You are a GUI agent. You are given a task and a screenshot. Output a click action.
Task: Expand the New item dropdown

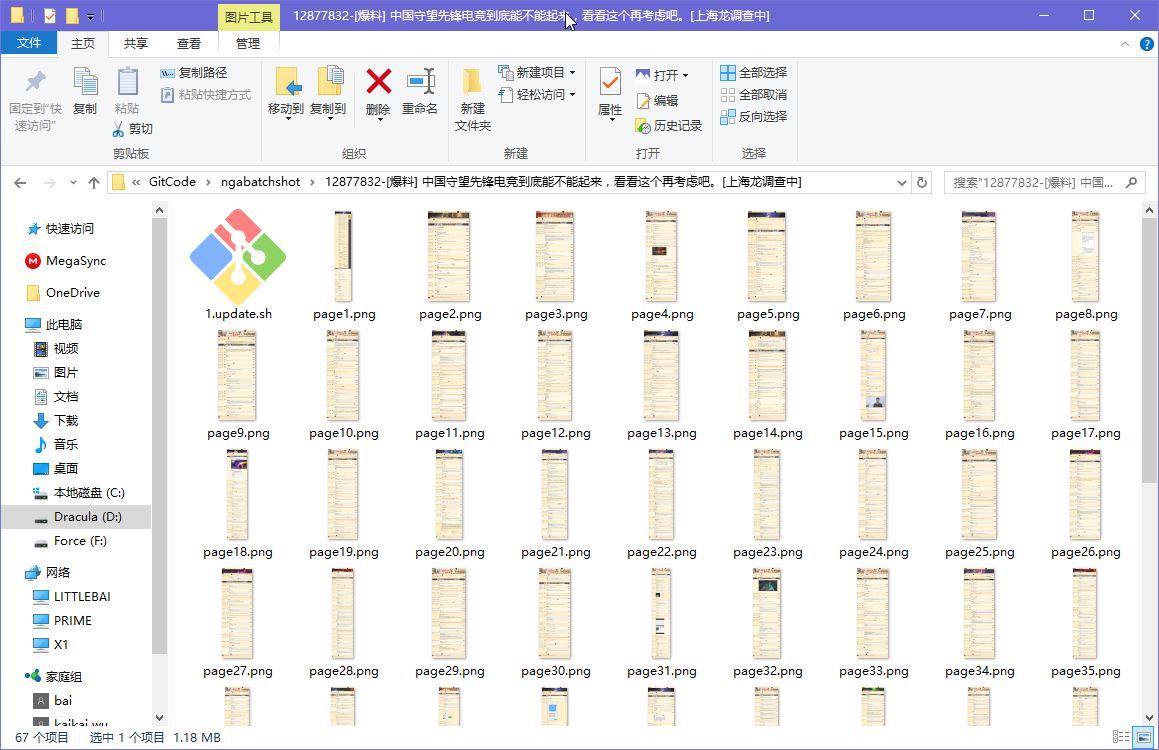(x=572, y=73)
